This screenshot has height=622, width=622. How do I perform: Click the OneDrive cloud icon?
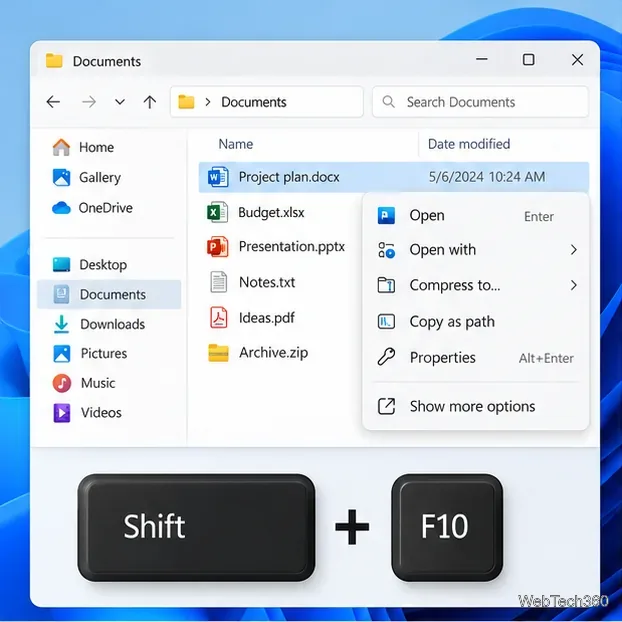(61, 207)
